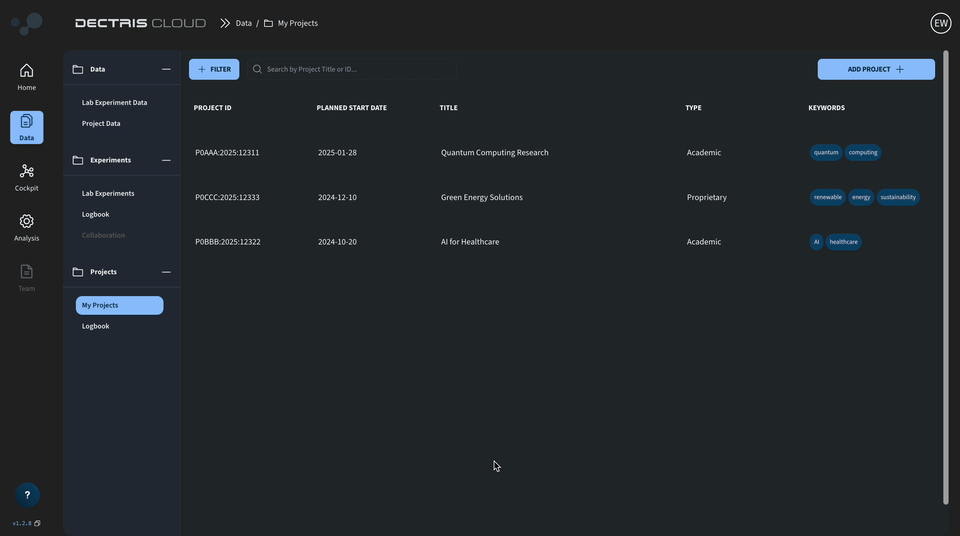Click the Dectris Cloud logo dots

tap(27, 23)
